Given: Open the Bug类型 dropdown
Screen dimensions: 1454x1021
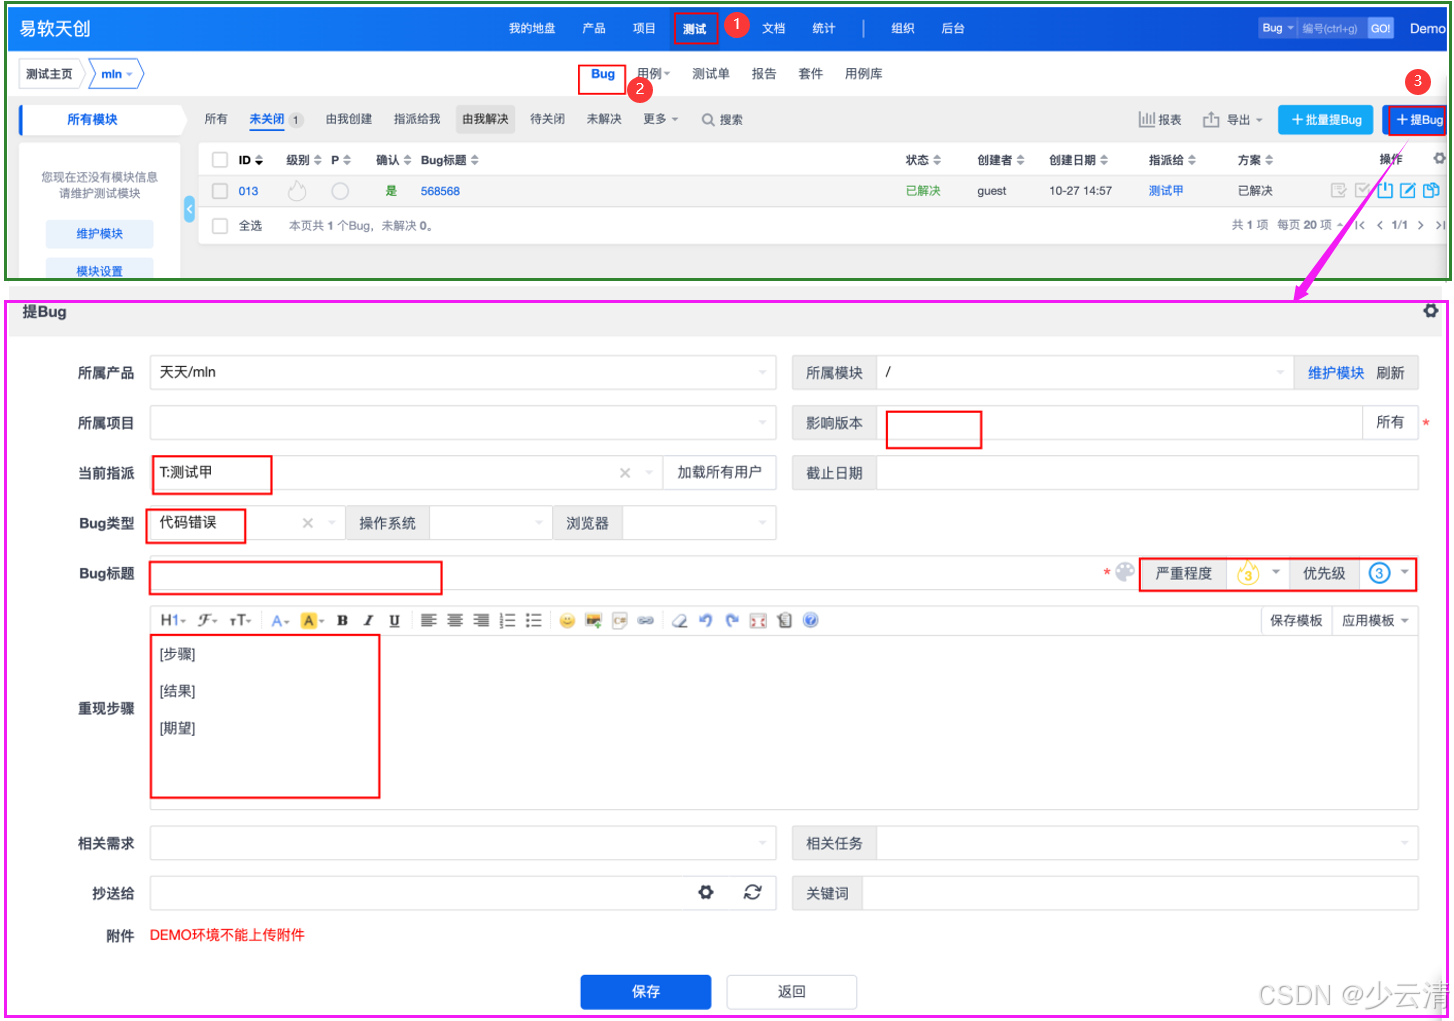Looking at the screenshot, I should click(247, 523).
